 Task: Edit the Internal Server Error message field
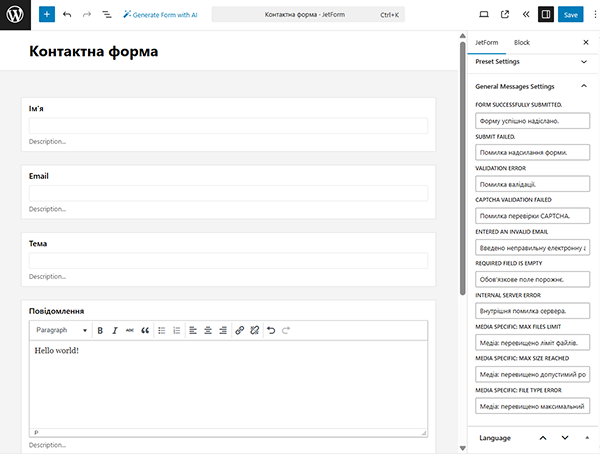[532, 311]
